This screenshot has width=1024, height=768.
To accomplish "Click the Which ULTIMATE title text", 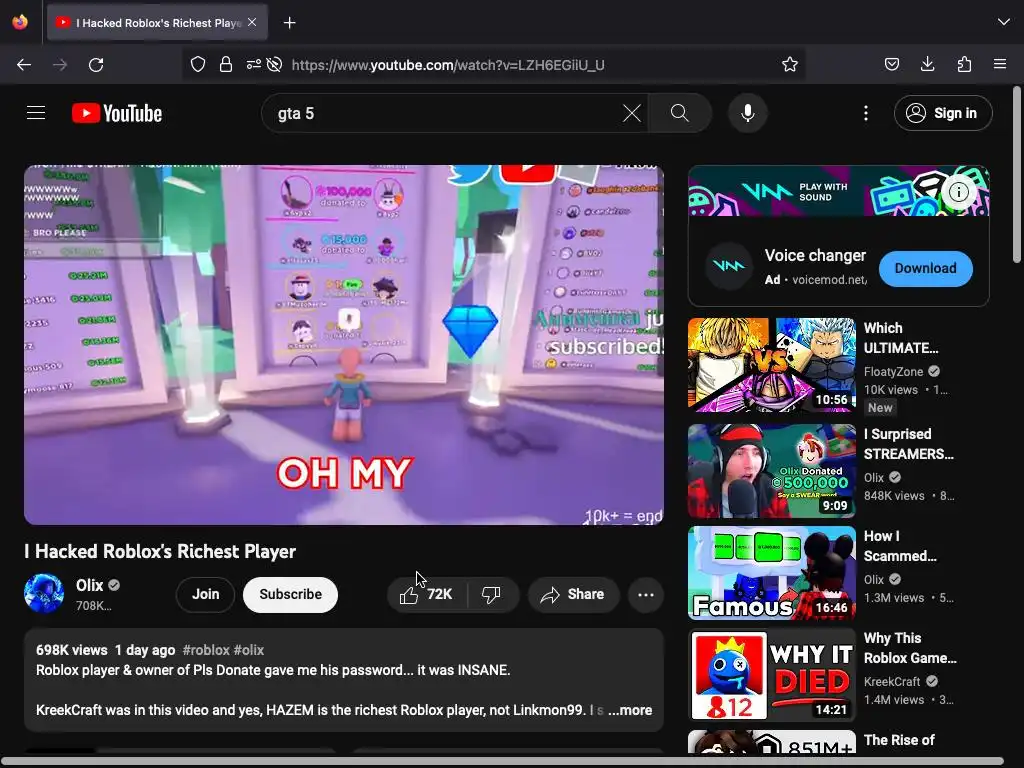I will 901,338.
